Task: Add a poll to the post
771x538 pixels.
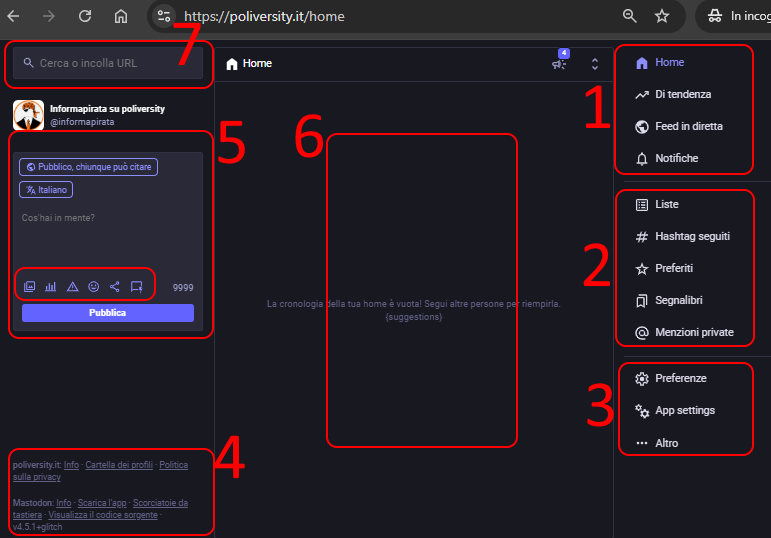Action: [x=51, y=287]
